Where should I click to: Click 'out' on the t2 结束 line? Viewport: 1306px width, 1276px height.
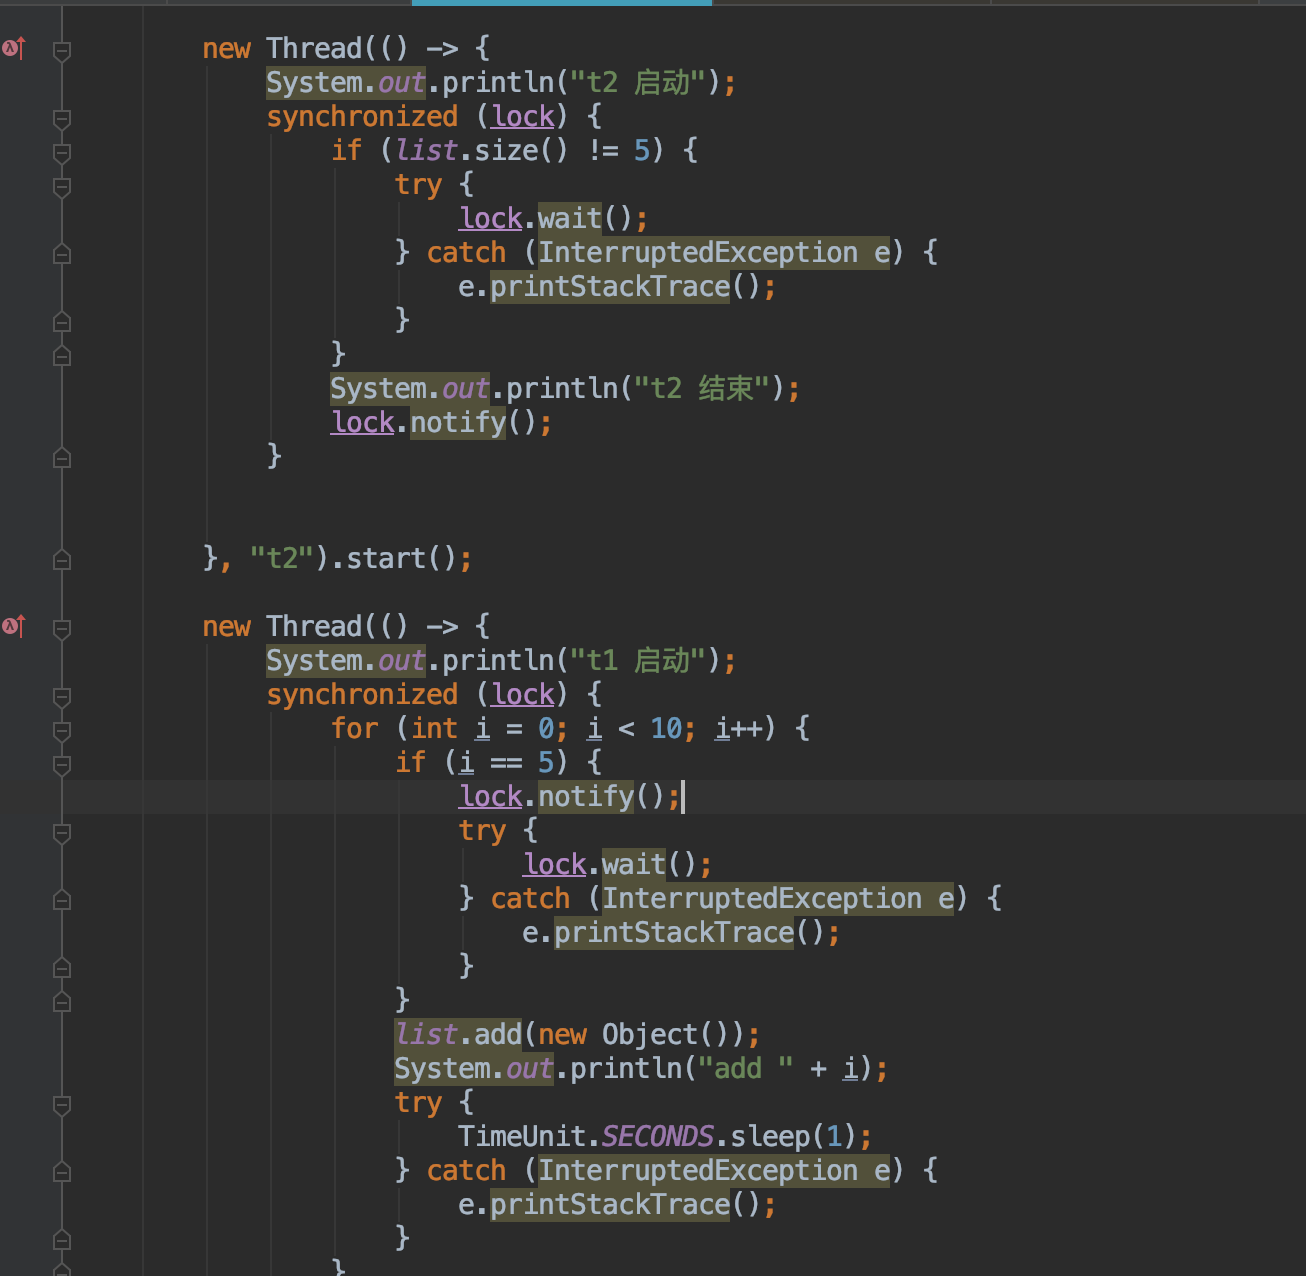click(x=466, y=388)
